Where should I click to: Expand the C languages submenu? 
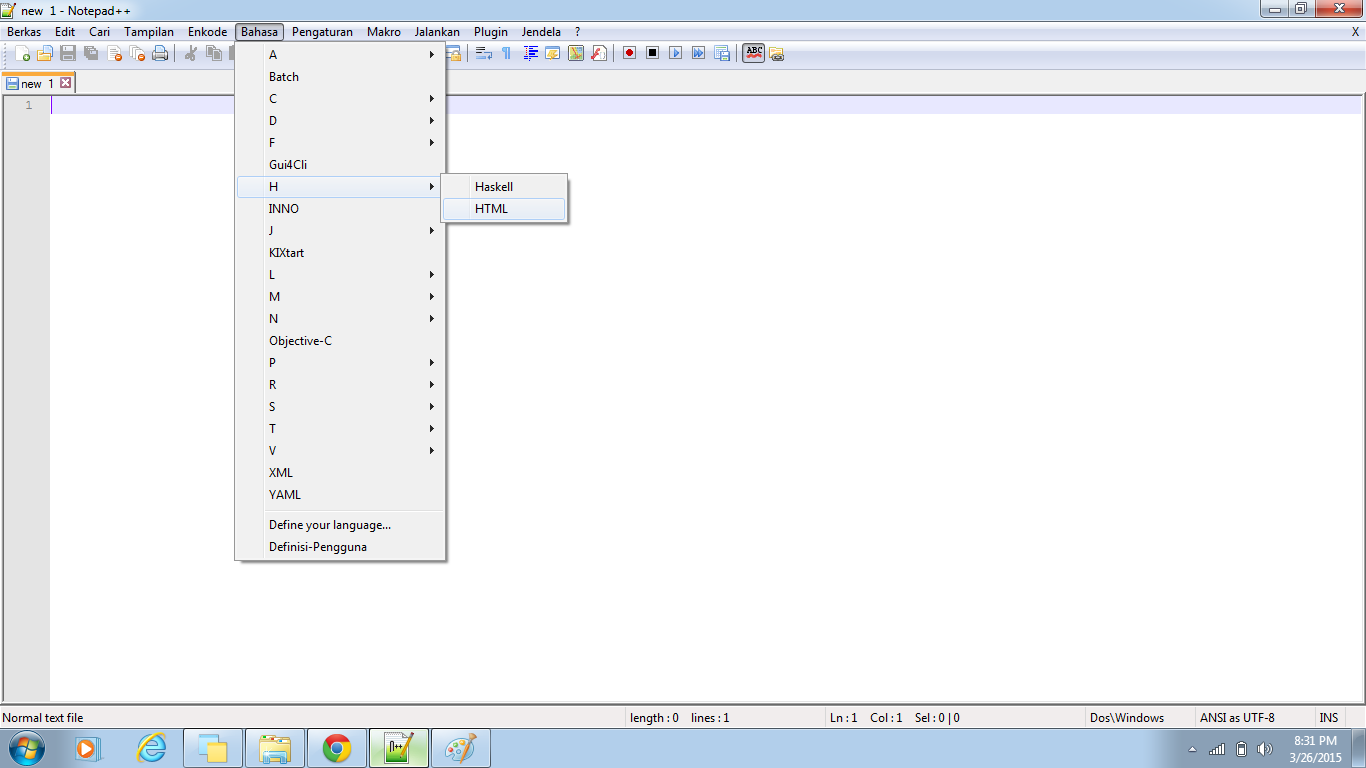coord(340,99)
